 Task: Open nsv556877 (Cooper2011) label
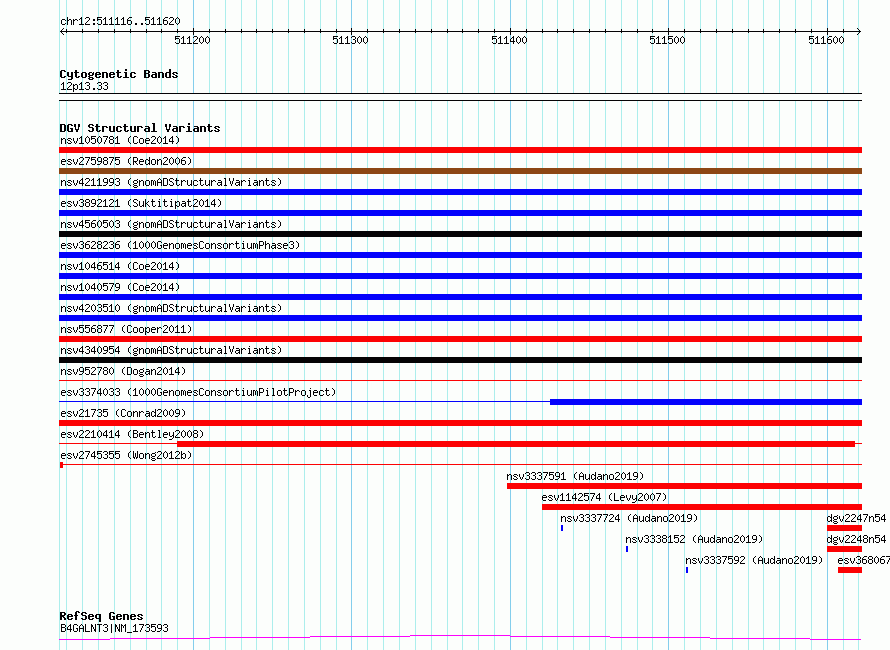pos(126,329)
